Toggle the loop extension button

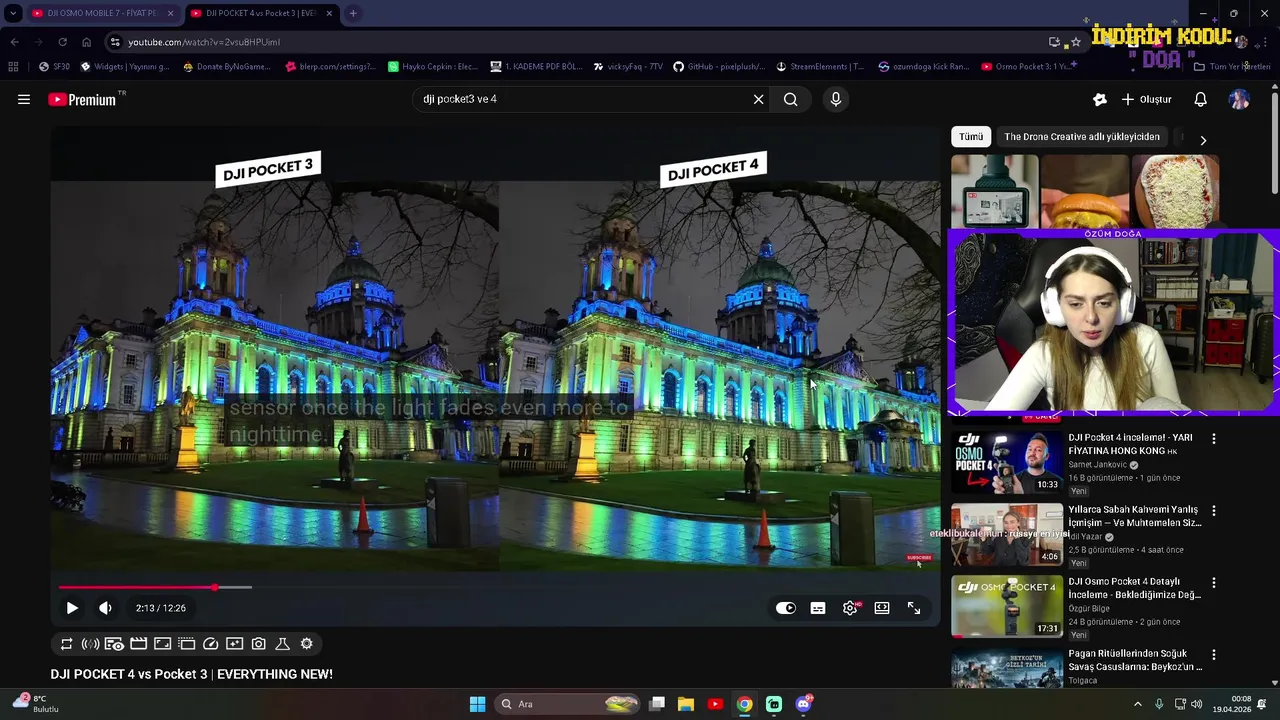tap(67, 644)
